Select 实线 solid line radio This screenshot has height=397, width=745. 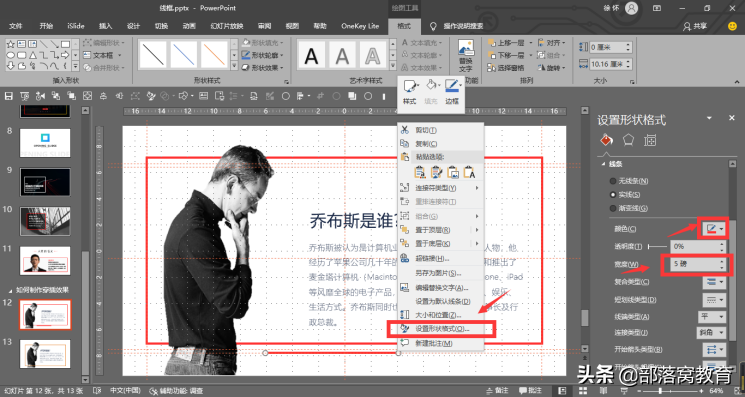pyautogui.click(x=613, y=195)
